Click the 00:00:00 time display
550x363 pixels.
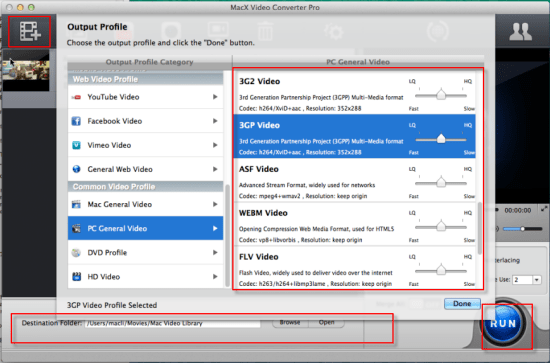518,210
